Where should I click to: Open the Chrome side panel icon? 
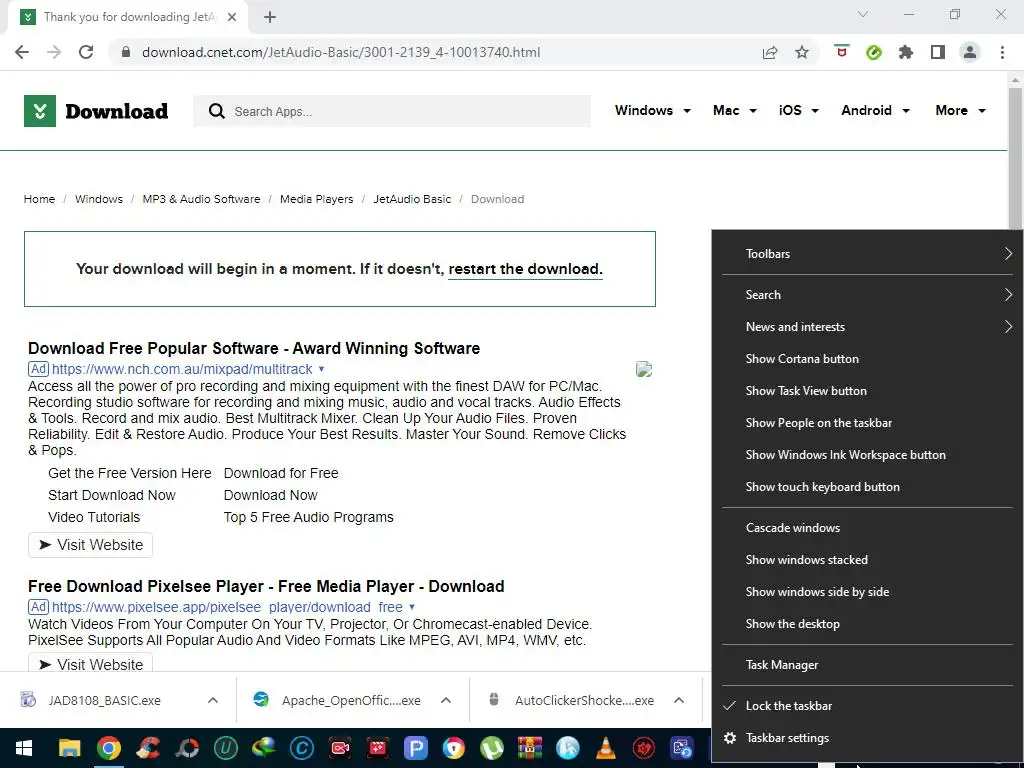coord(938,52)
